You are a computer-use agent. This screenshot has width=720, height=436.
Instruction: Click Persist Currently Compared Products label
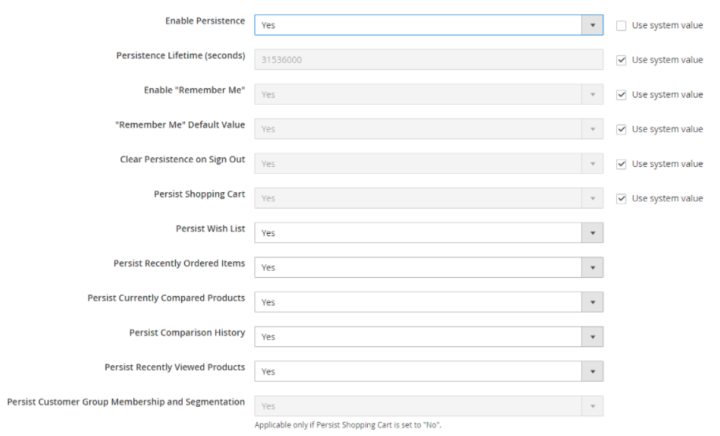(x=166, y=298)
